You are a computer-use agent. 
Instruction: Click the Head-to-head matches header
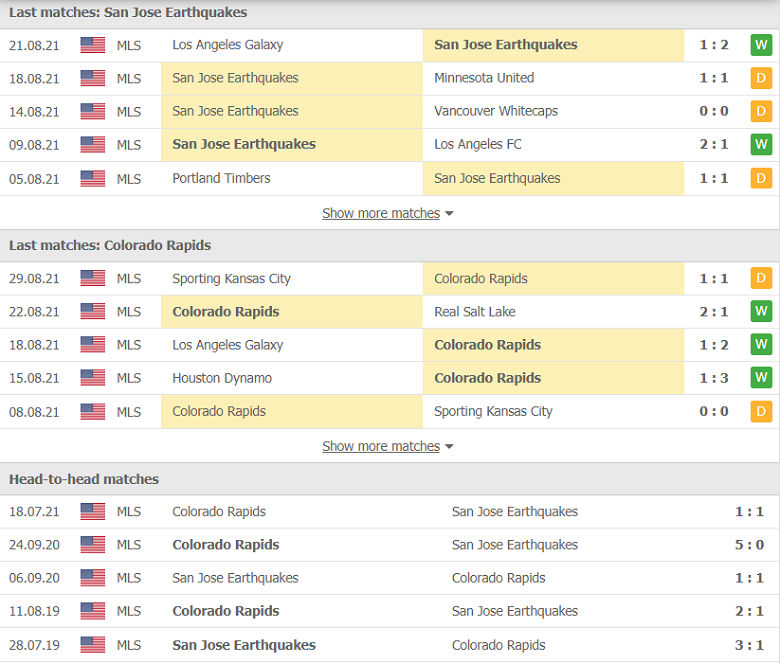(x=84, y=479)
